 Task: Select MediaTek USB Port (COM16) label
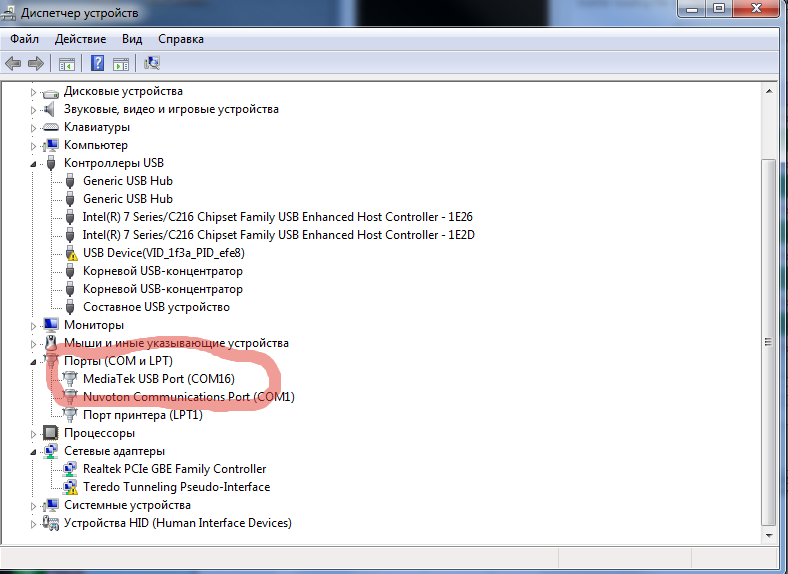(159, 379)
